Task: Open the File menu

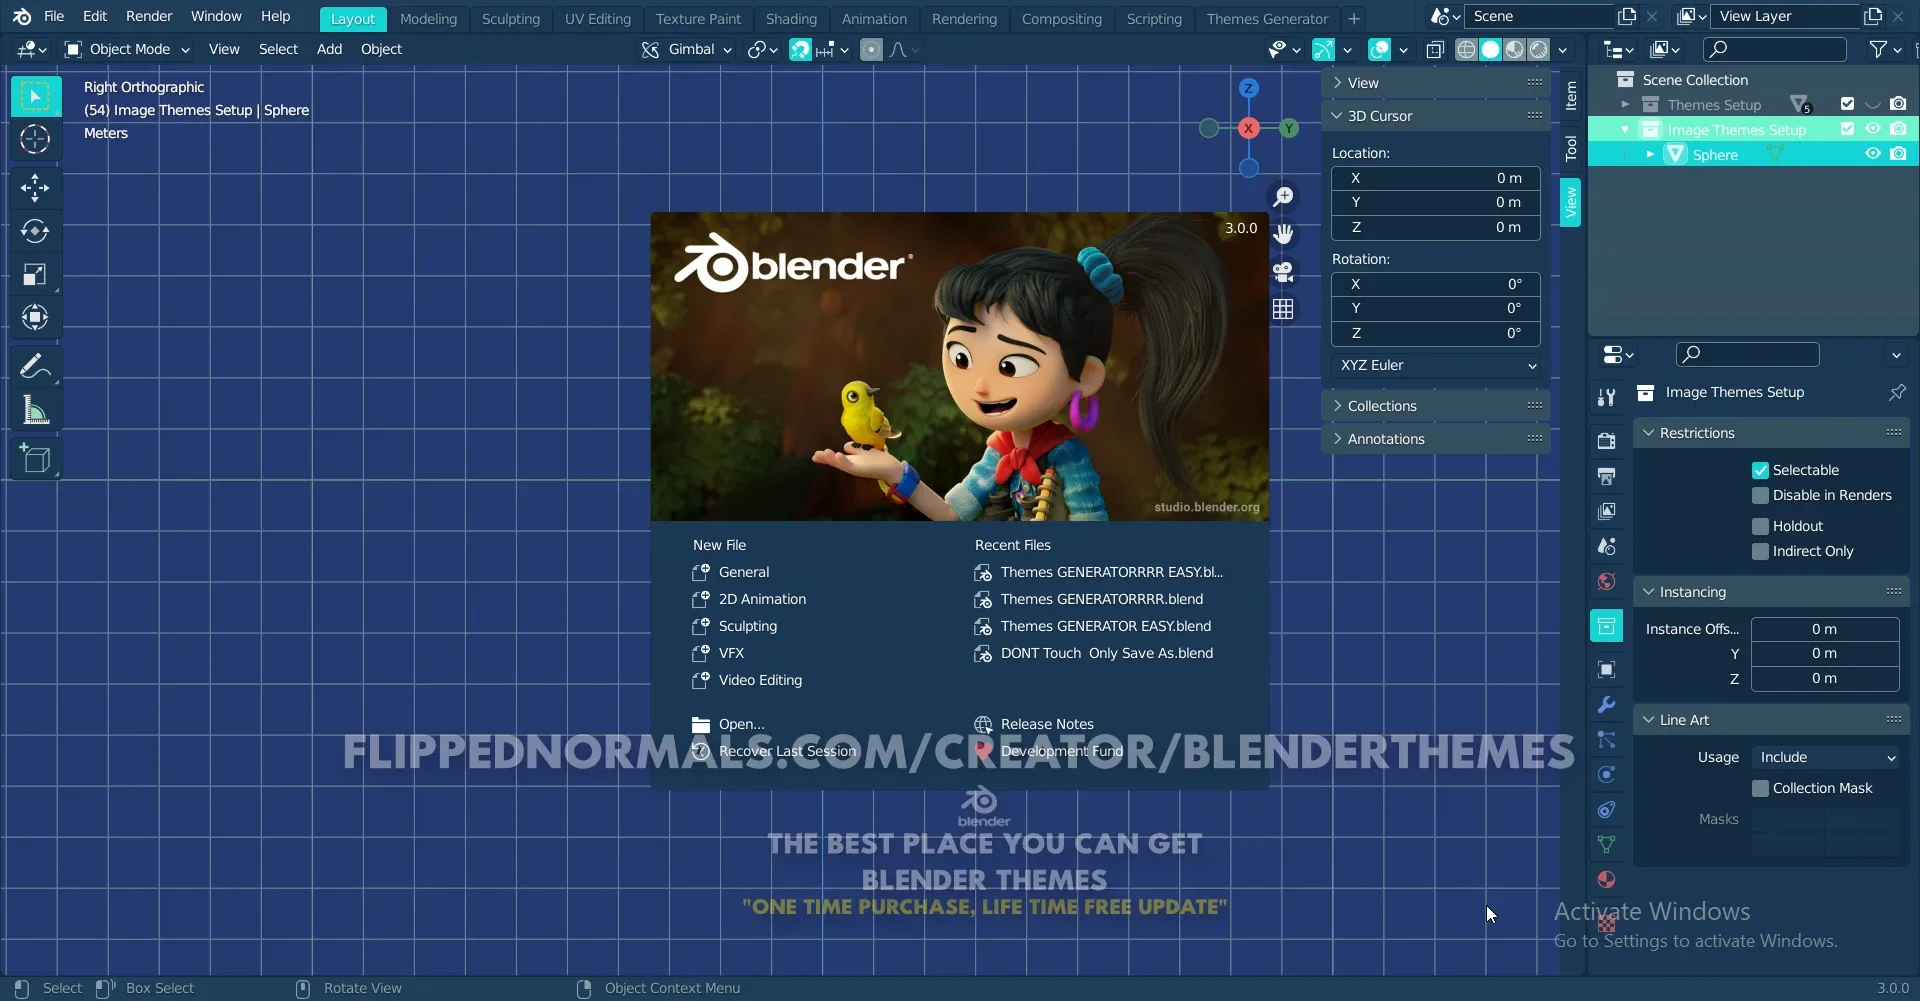Action: (x=54, y=16)
